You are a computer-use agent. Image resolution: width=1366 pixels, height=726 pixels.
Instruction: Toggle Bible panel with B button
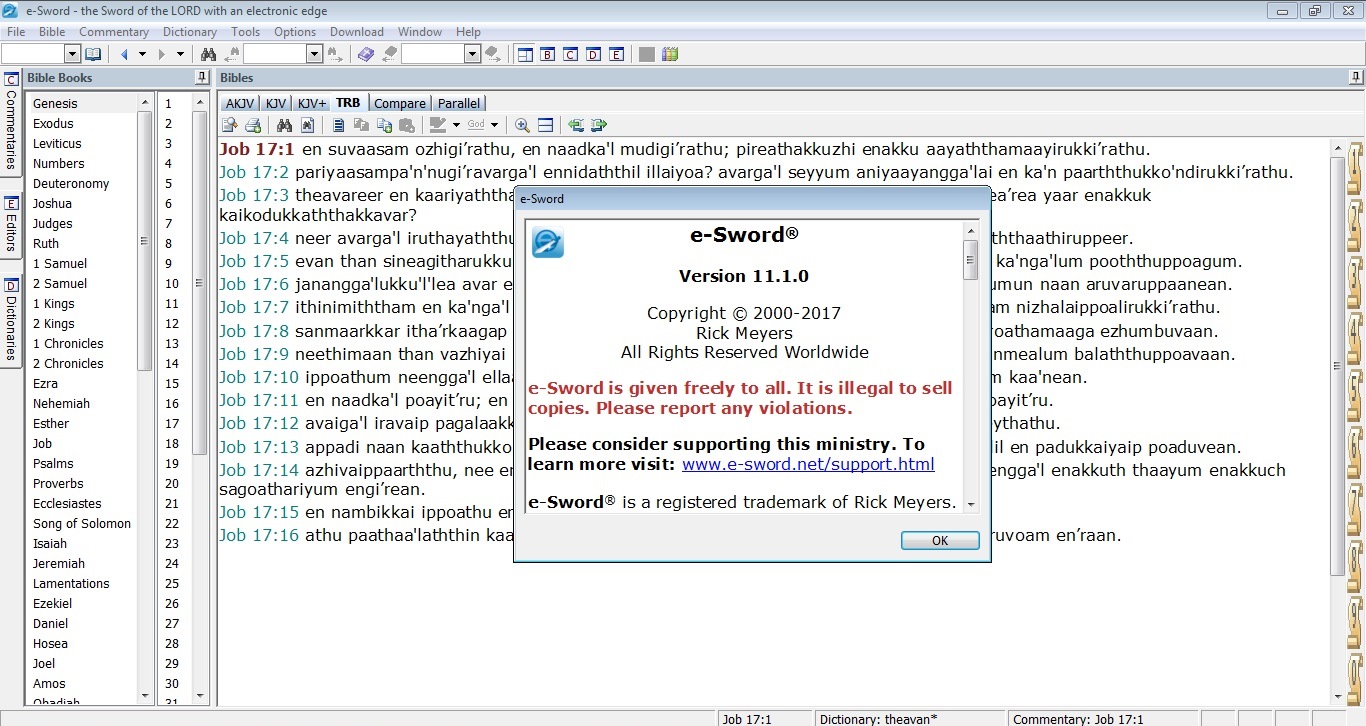547,54
